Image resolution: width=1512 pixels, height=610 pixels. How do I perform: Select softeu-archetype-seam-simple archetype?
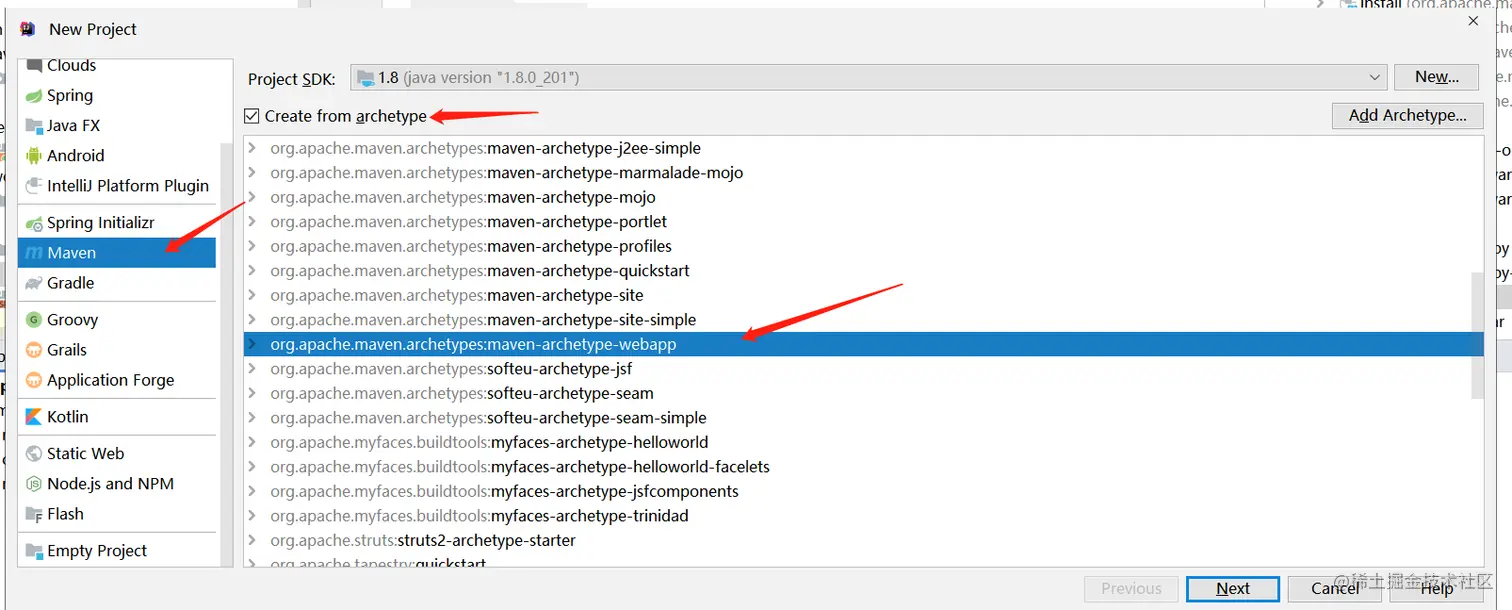coord(864,418)
